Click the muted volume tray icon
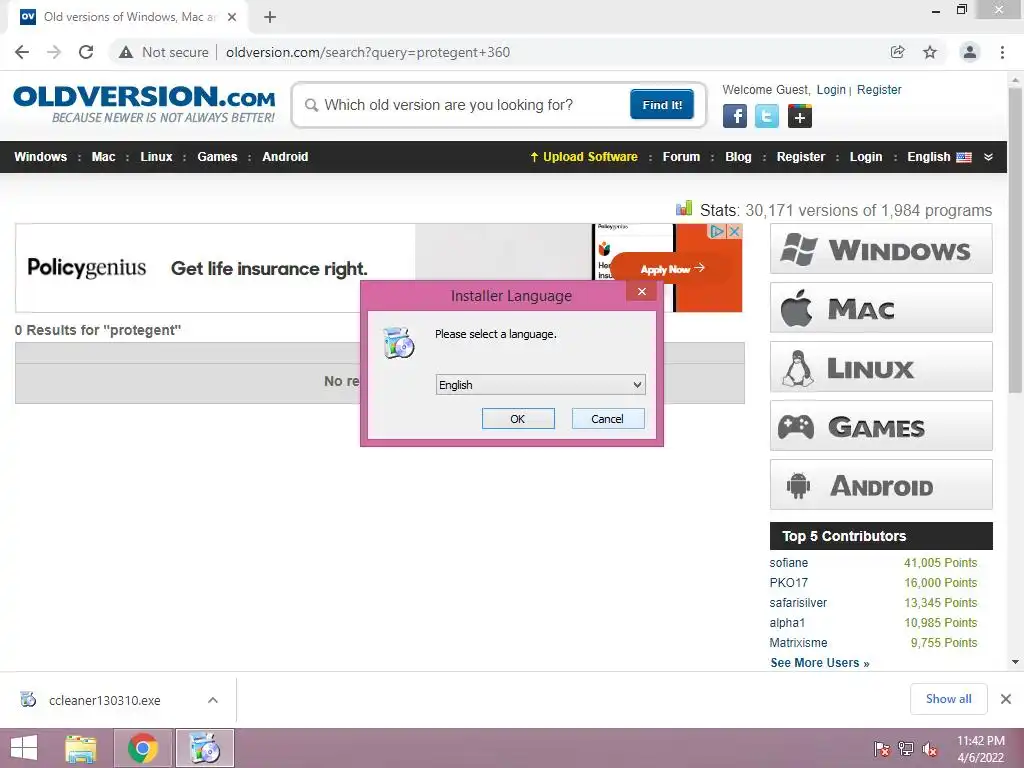This screenshot has width=1024, height=768. 930,749
